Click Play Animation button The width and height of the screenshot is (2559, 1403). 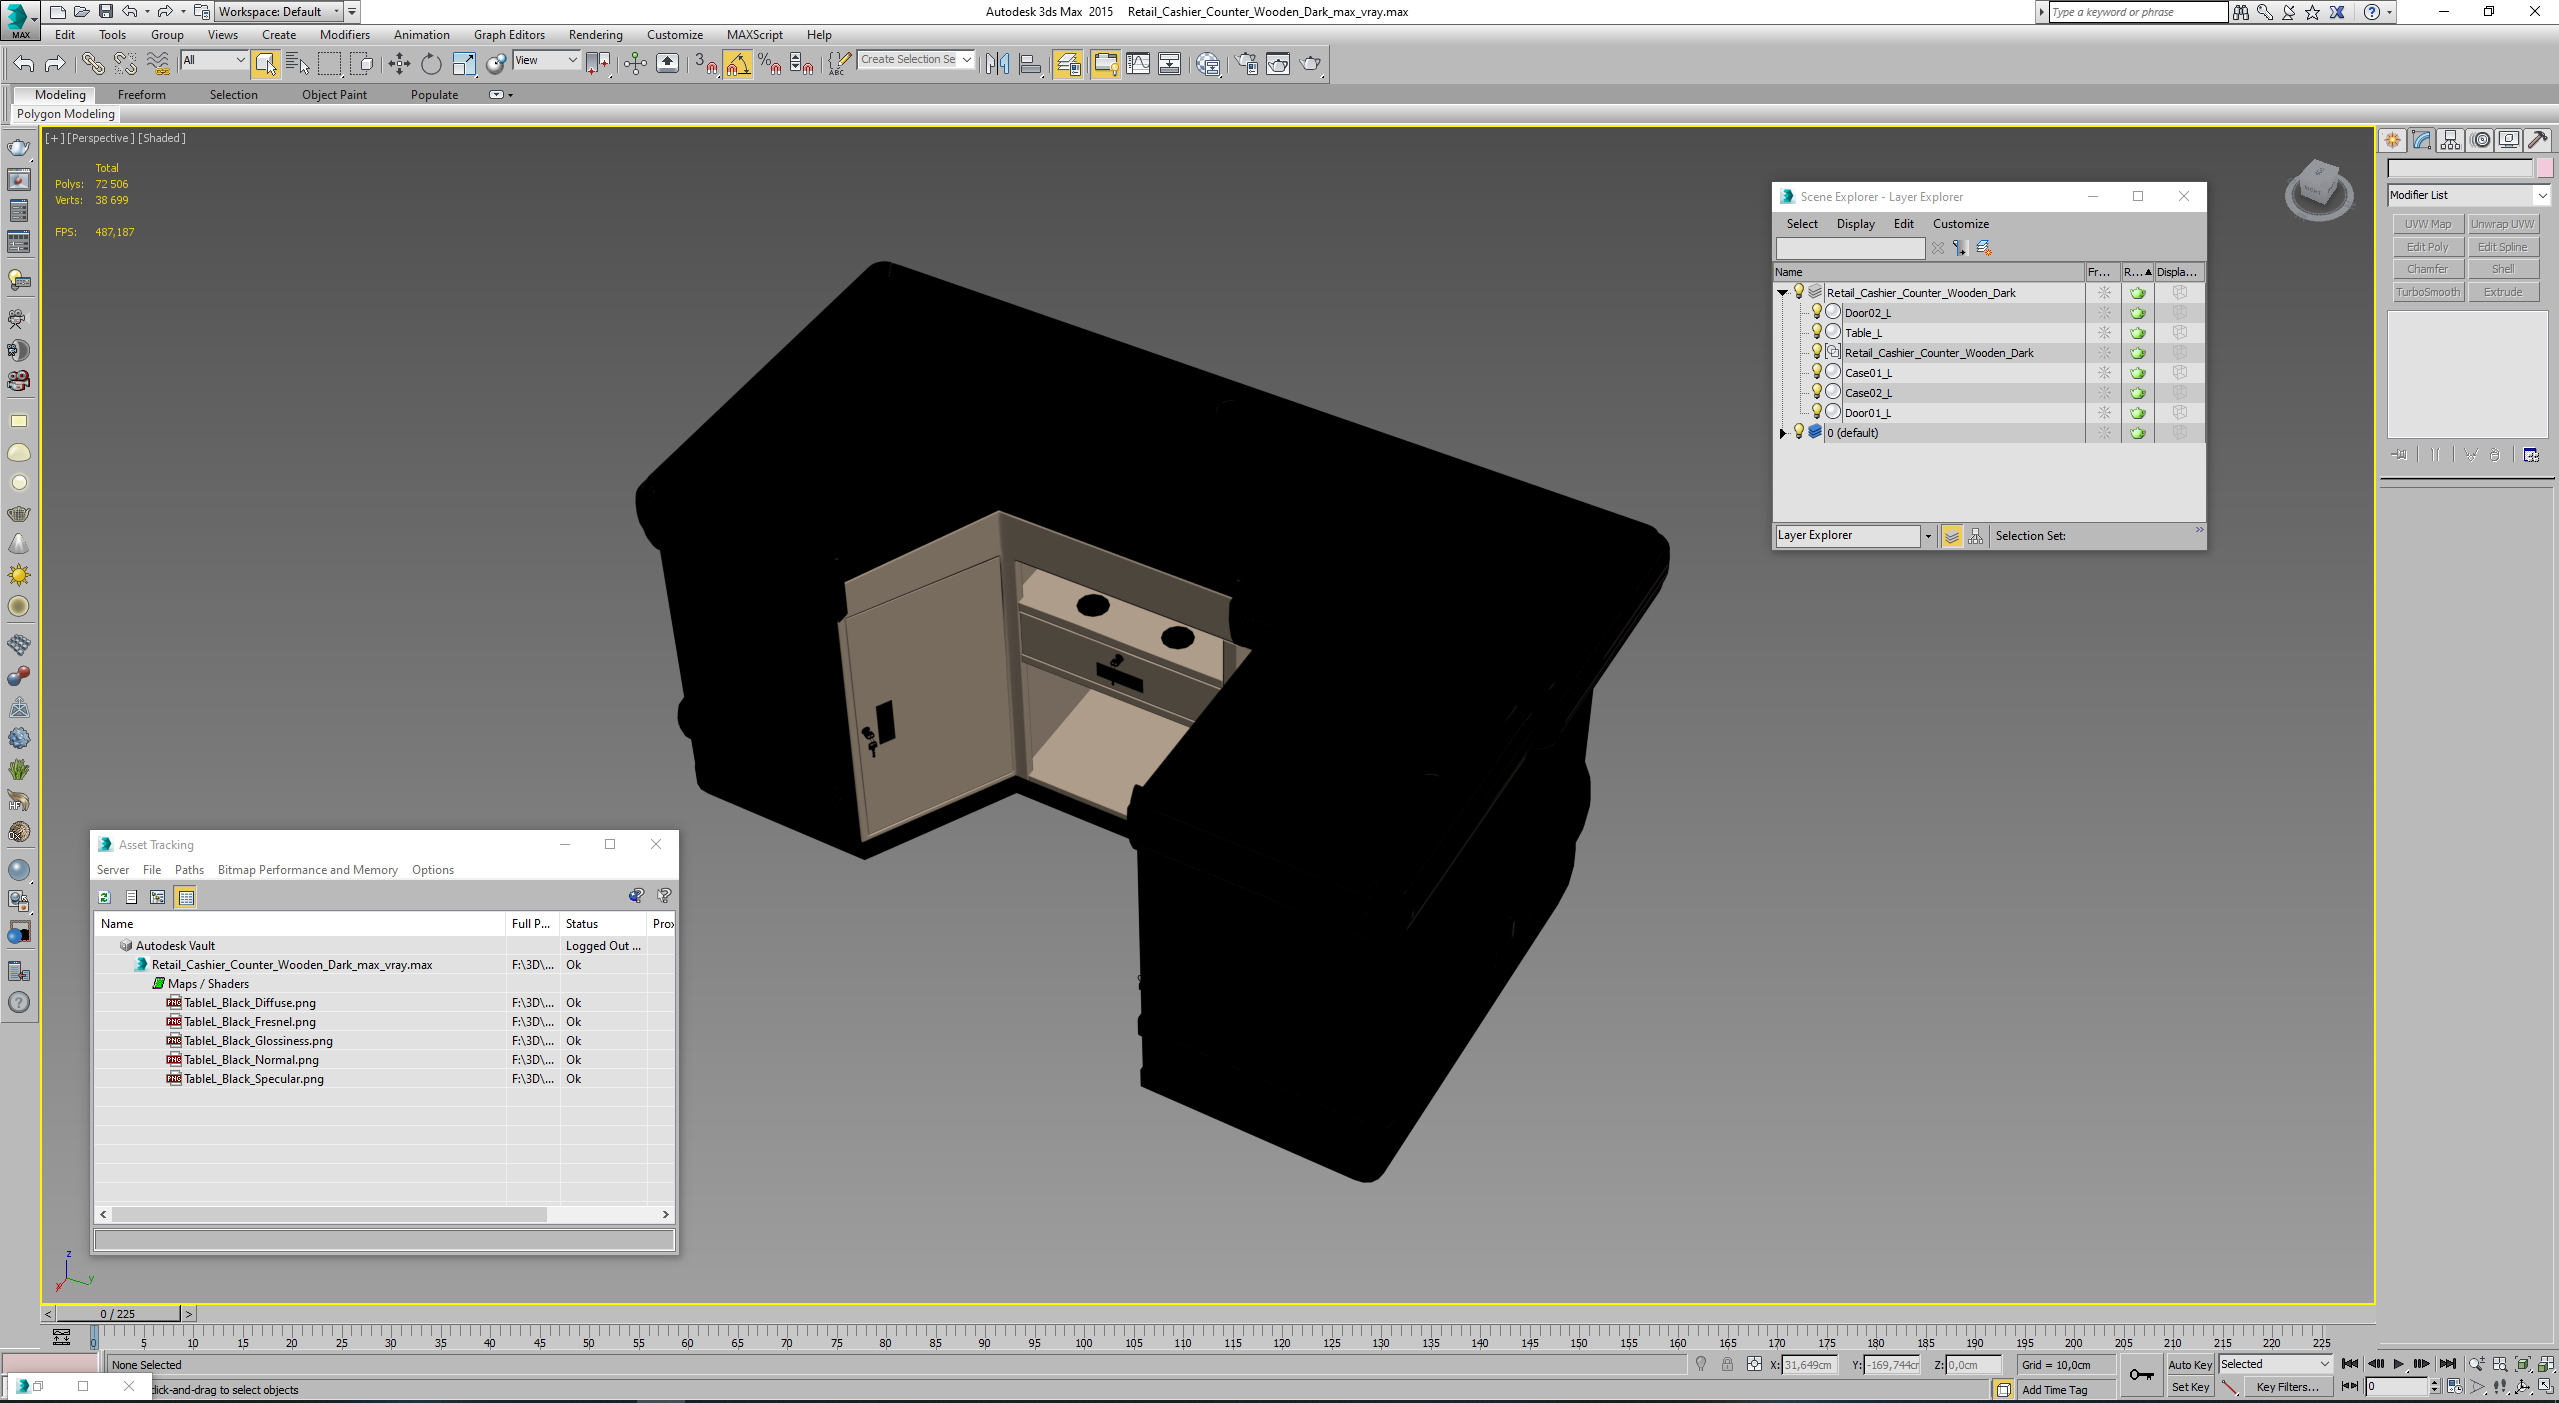[2398, 1364]
